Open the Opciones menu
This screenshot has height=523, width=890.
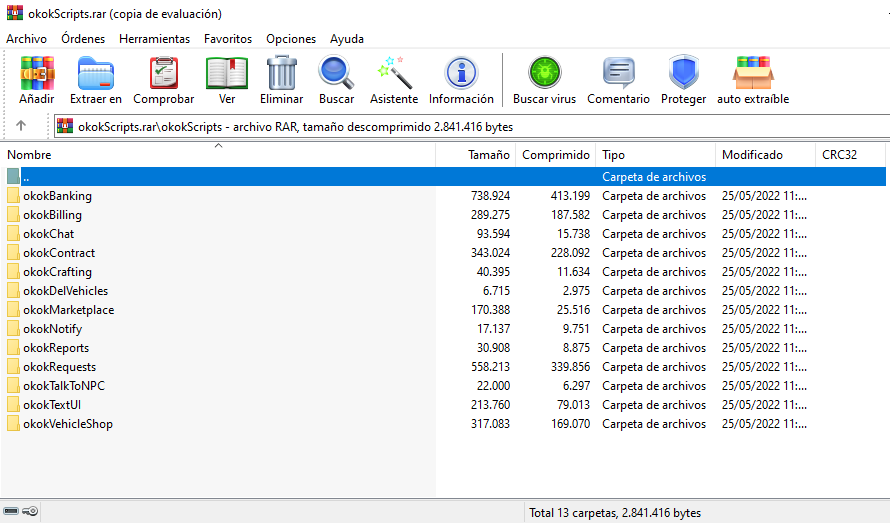coord(291,39)
